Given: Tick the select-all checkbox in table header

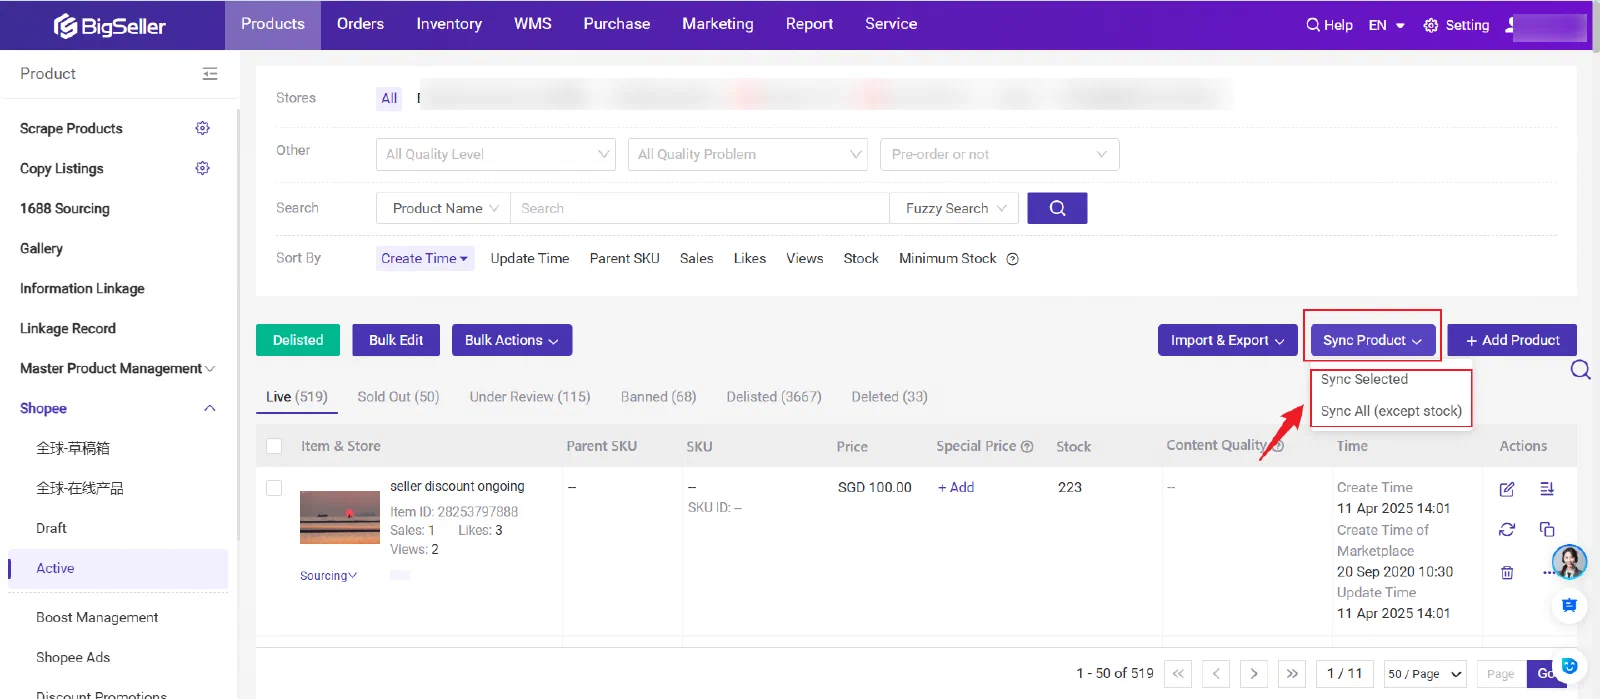Looking at the screenshot, I should click(274, 447).
